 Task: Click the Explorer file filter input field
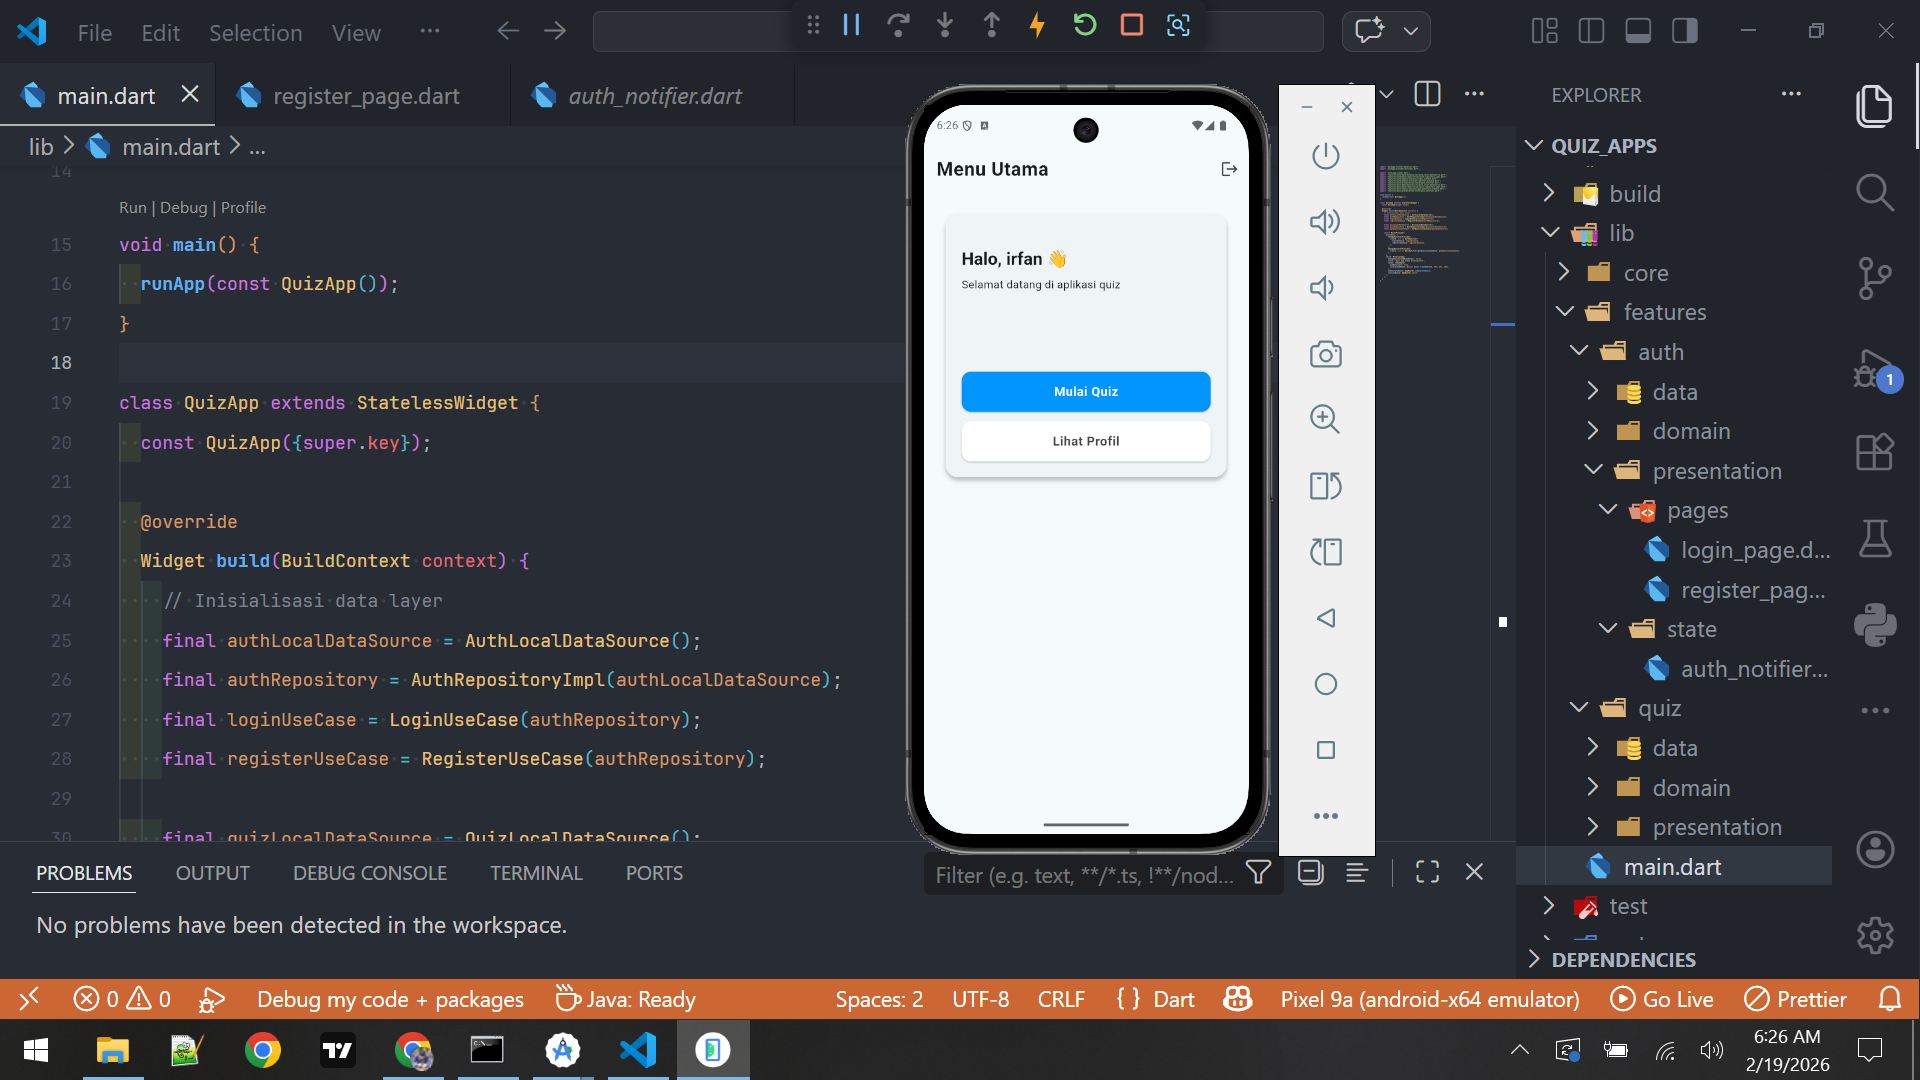coord(1085,874)
